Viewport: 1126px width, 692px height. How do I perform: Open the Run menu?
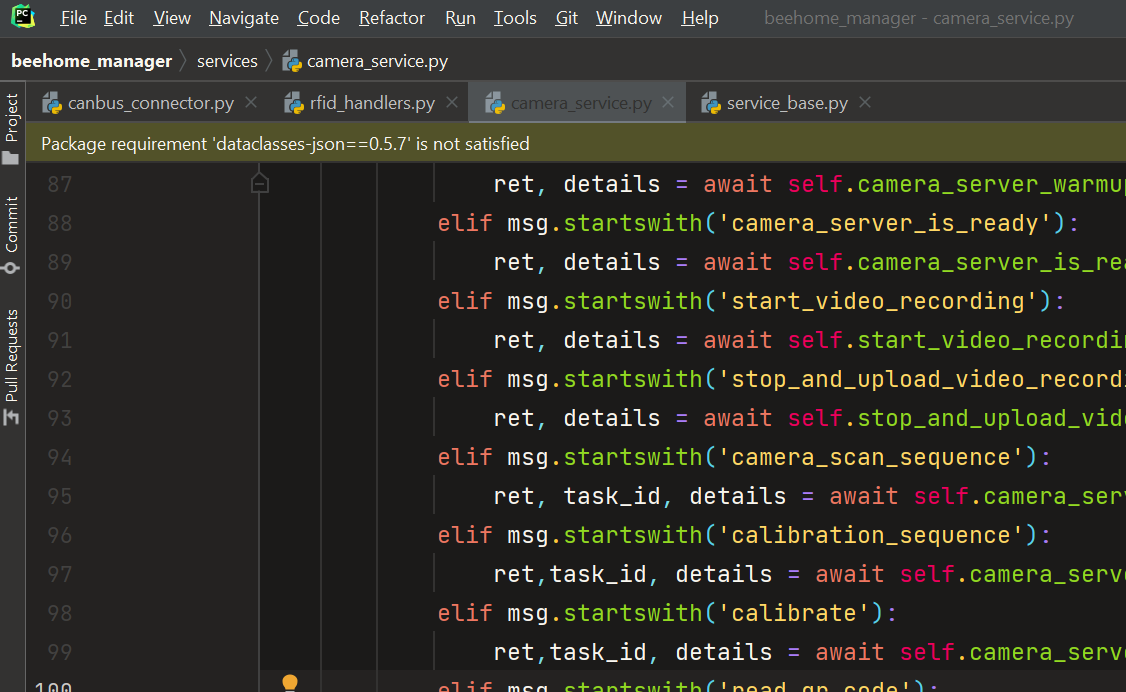click(460, 18)
